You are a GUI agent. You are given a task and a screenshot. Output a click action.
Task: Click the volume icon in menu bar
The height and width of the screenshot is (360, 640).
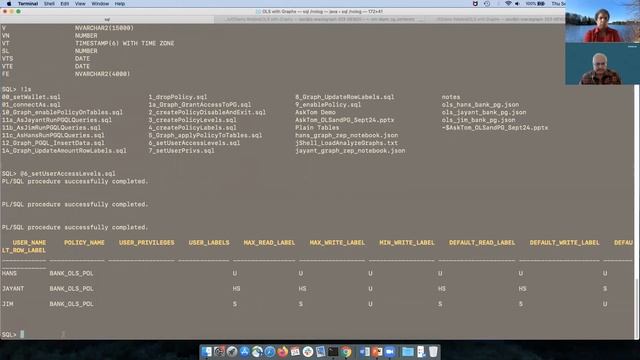517,3
